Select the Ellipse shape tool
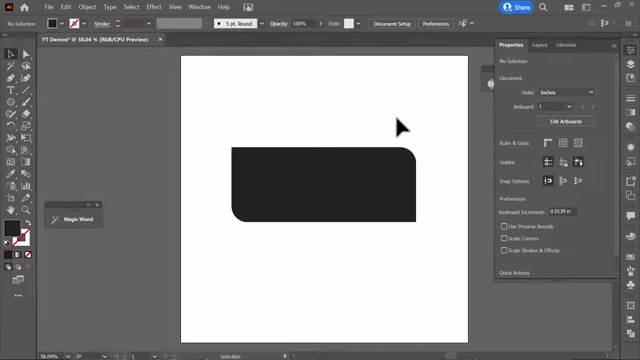 click(11, 102)
